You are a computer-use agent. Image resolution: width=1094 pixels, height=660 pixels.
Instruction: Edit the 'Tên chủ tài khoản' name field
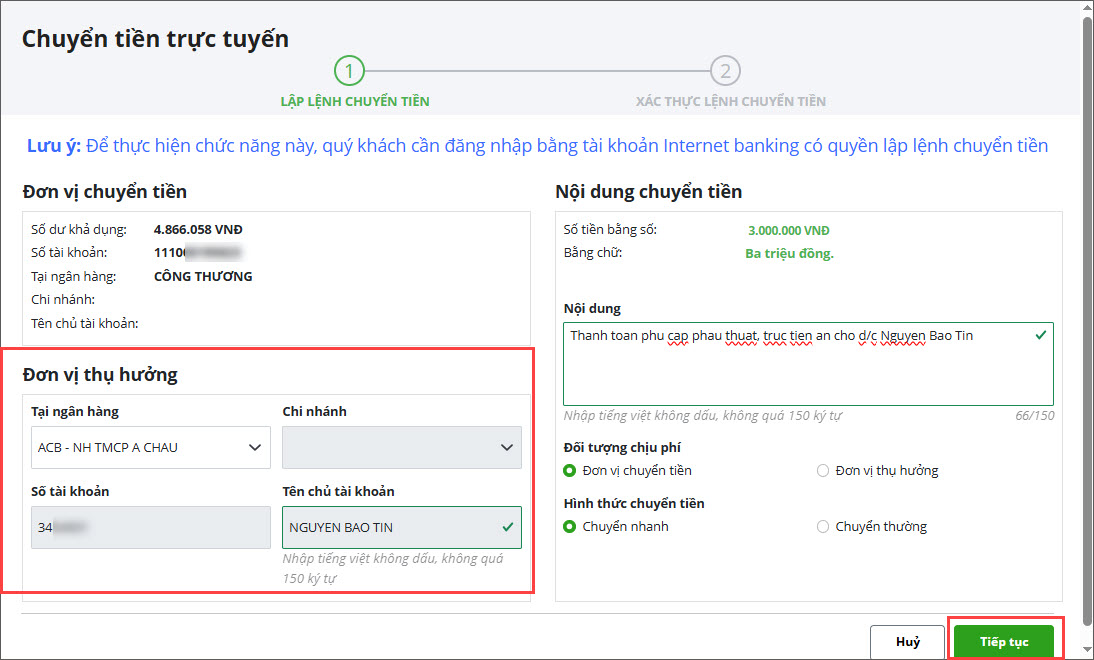tap(390, 527)
